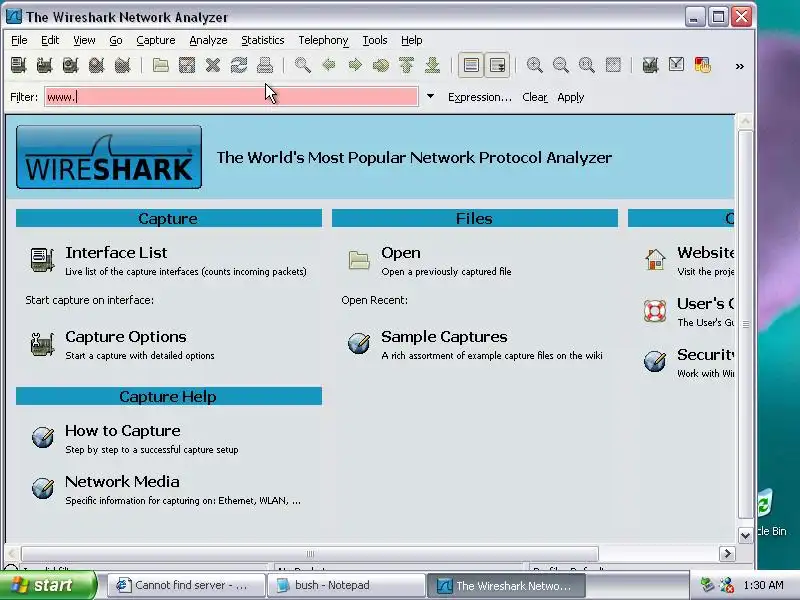Screen dimensions: 800x600
Task: Click the 1:30 AM system clock
Action: click(763, 585)
